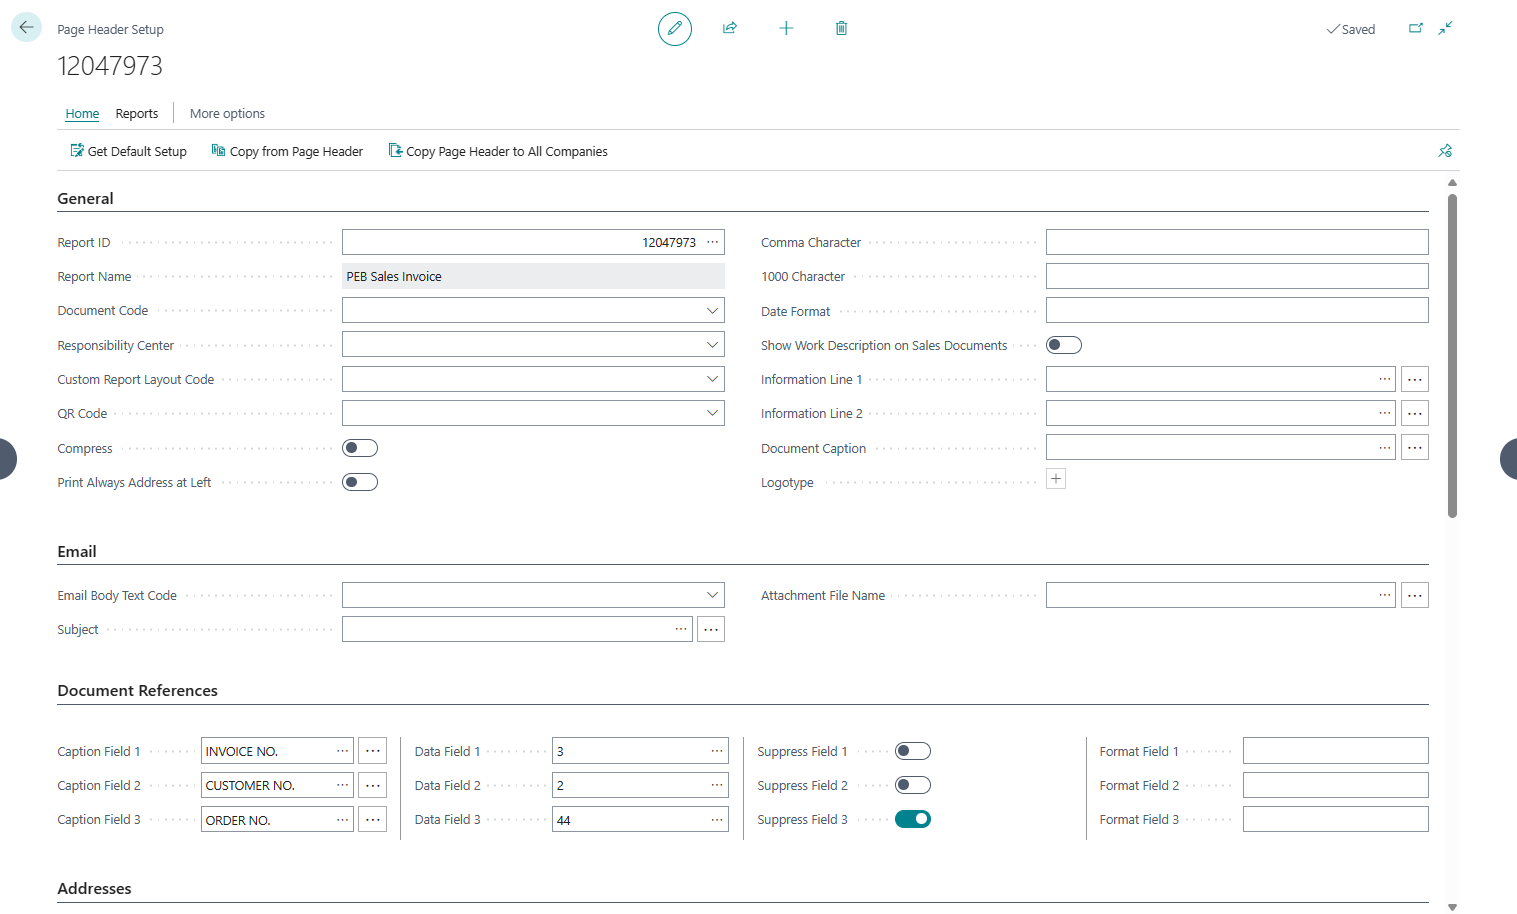Open the share icon in header
The width and height of the screenshot is (1517, 914).
(x=730, y=28)
